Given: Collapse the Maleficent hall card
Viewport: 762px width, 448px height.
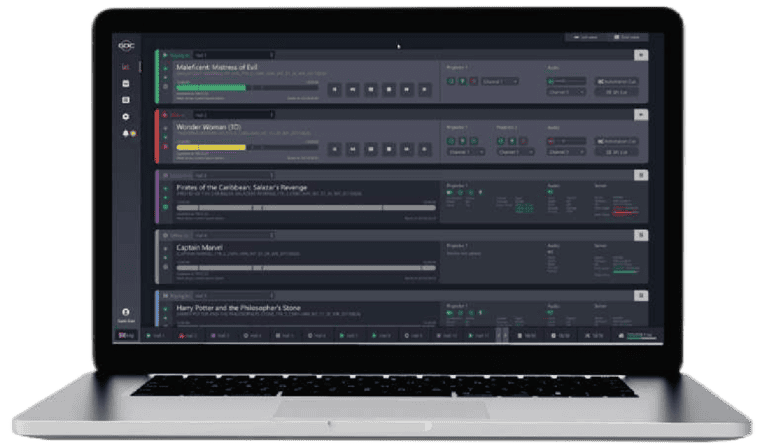Looking at the screenshot, I should [x=641, y=55].
